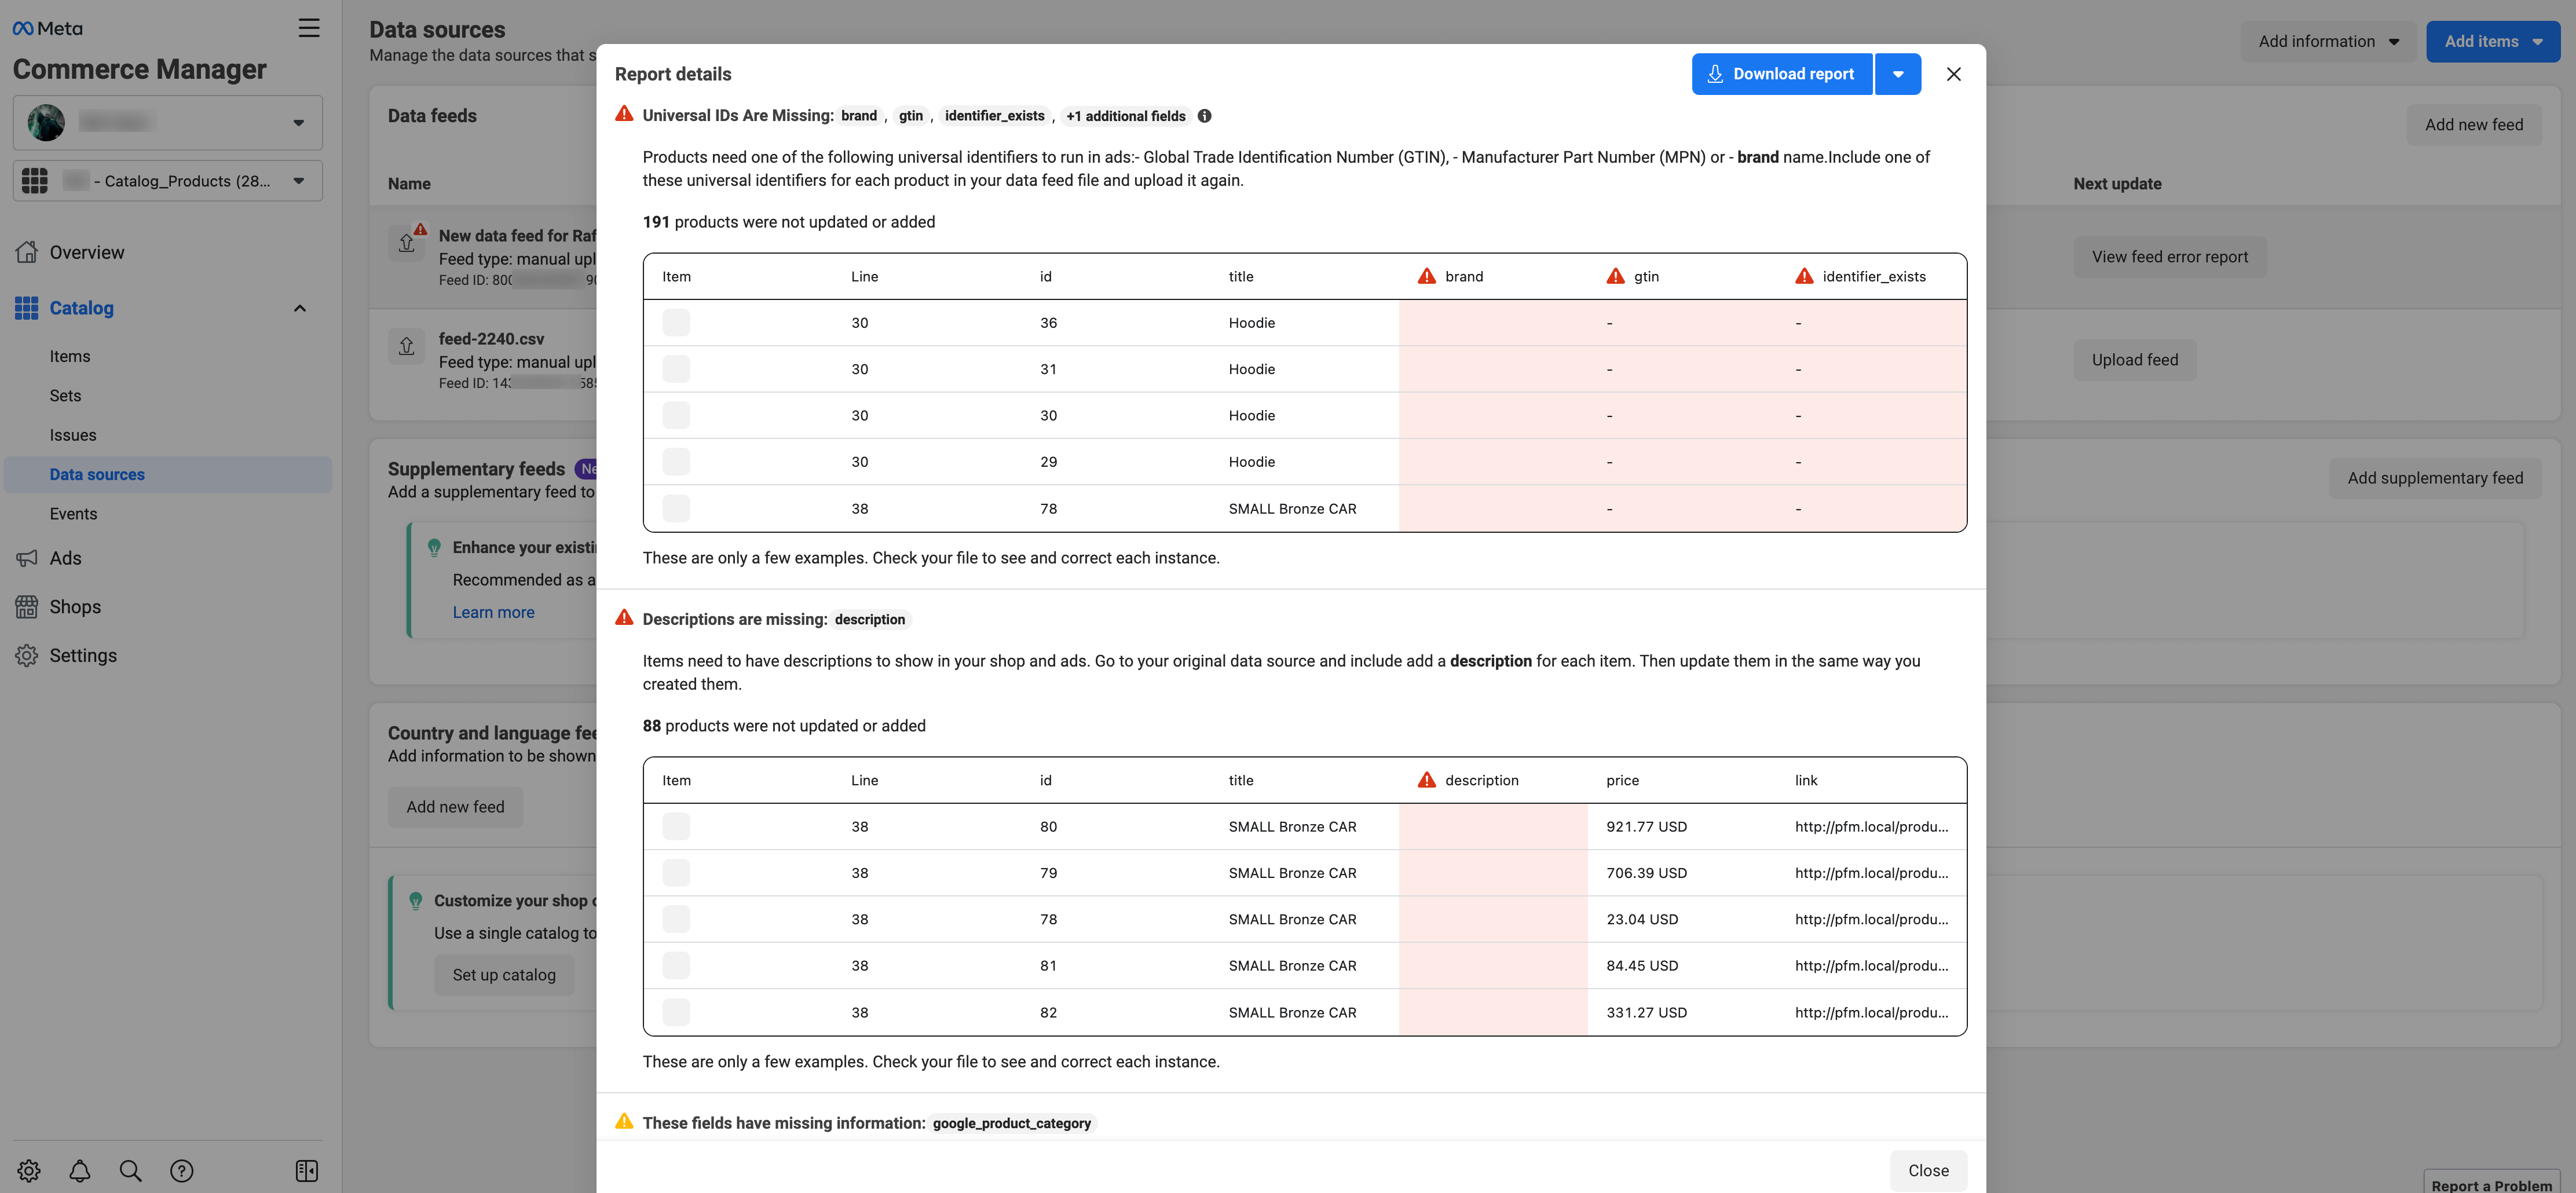The width and height of the screenshot is (2576, 1193).
Task: Toggle the sidebar panel collapse icon
Action: tap(307, 1170)
